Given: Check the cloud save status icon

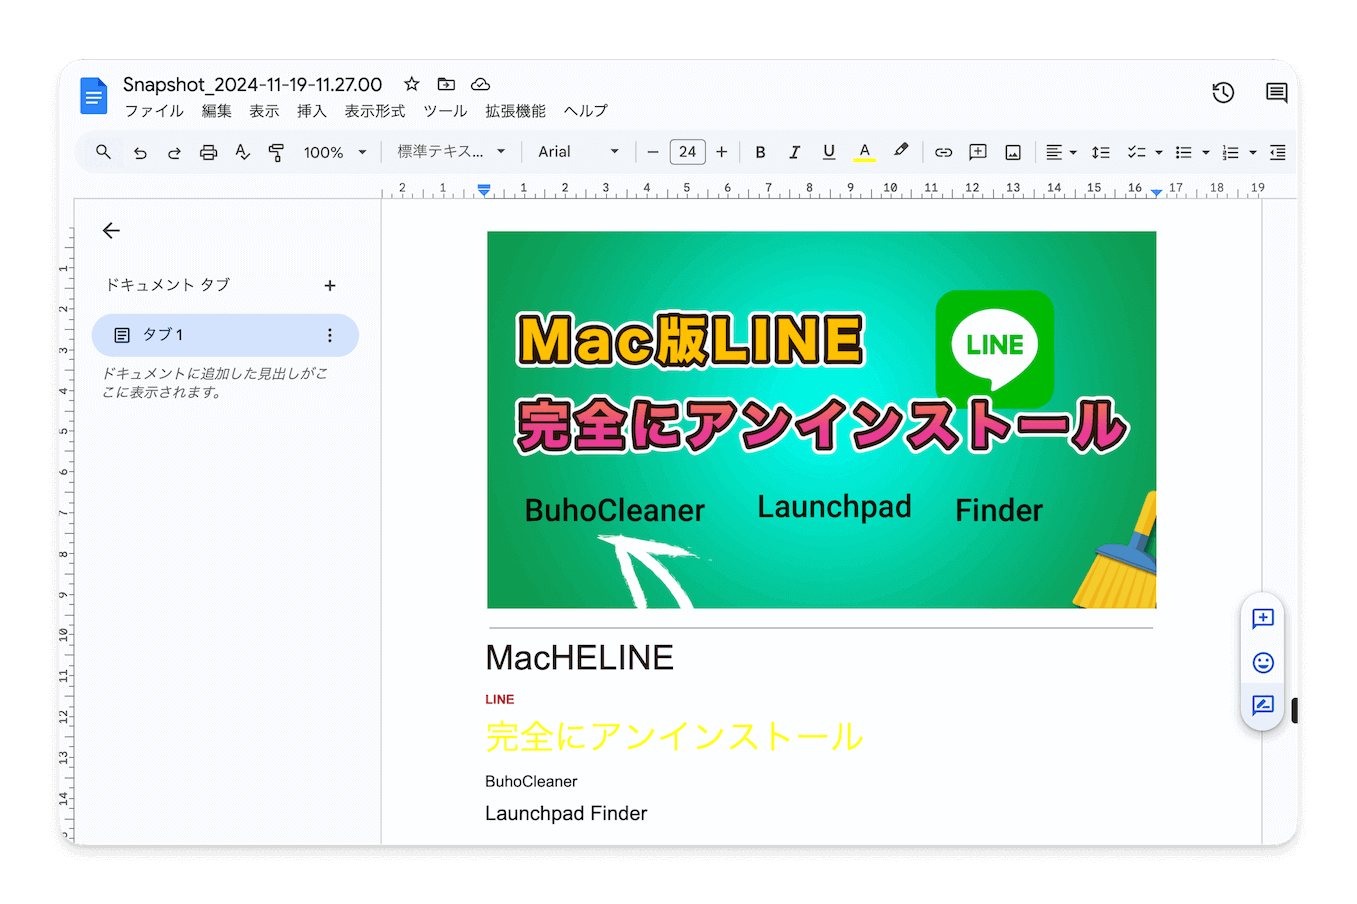Looking at the screenshot, I should pos(480,84).
